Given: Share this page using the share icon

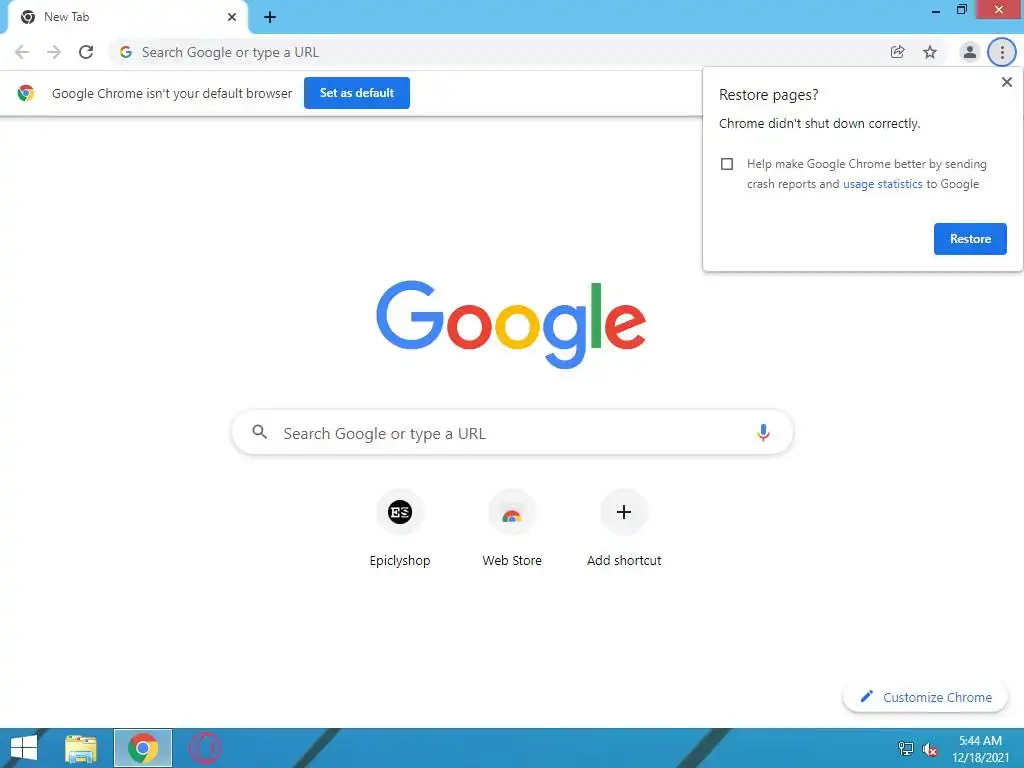Looking at the screenshot, I should (898, 52).
